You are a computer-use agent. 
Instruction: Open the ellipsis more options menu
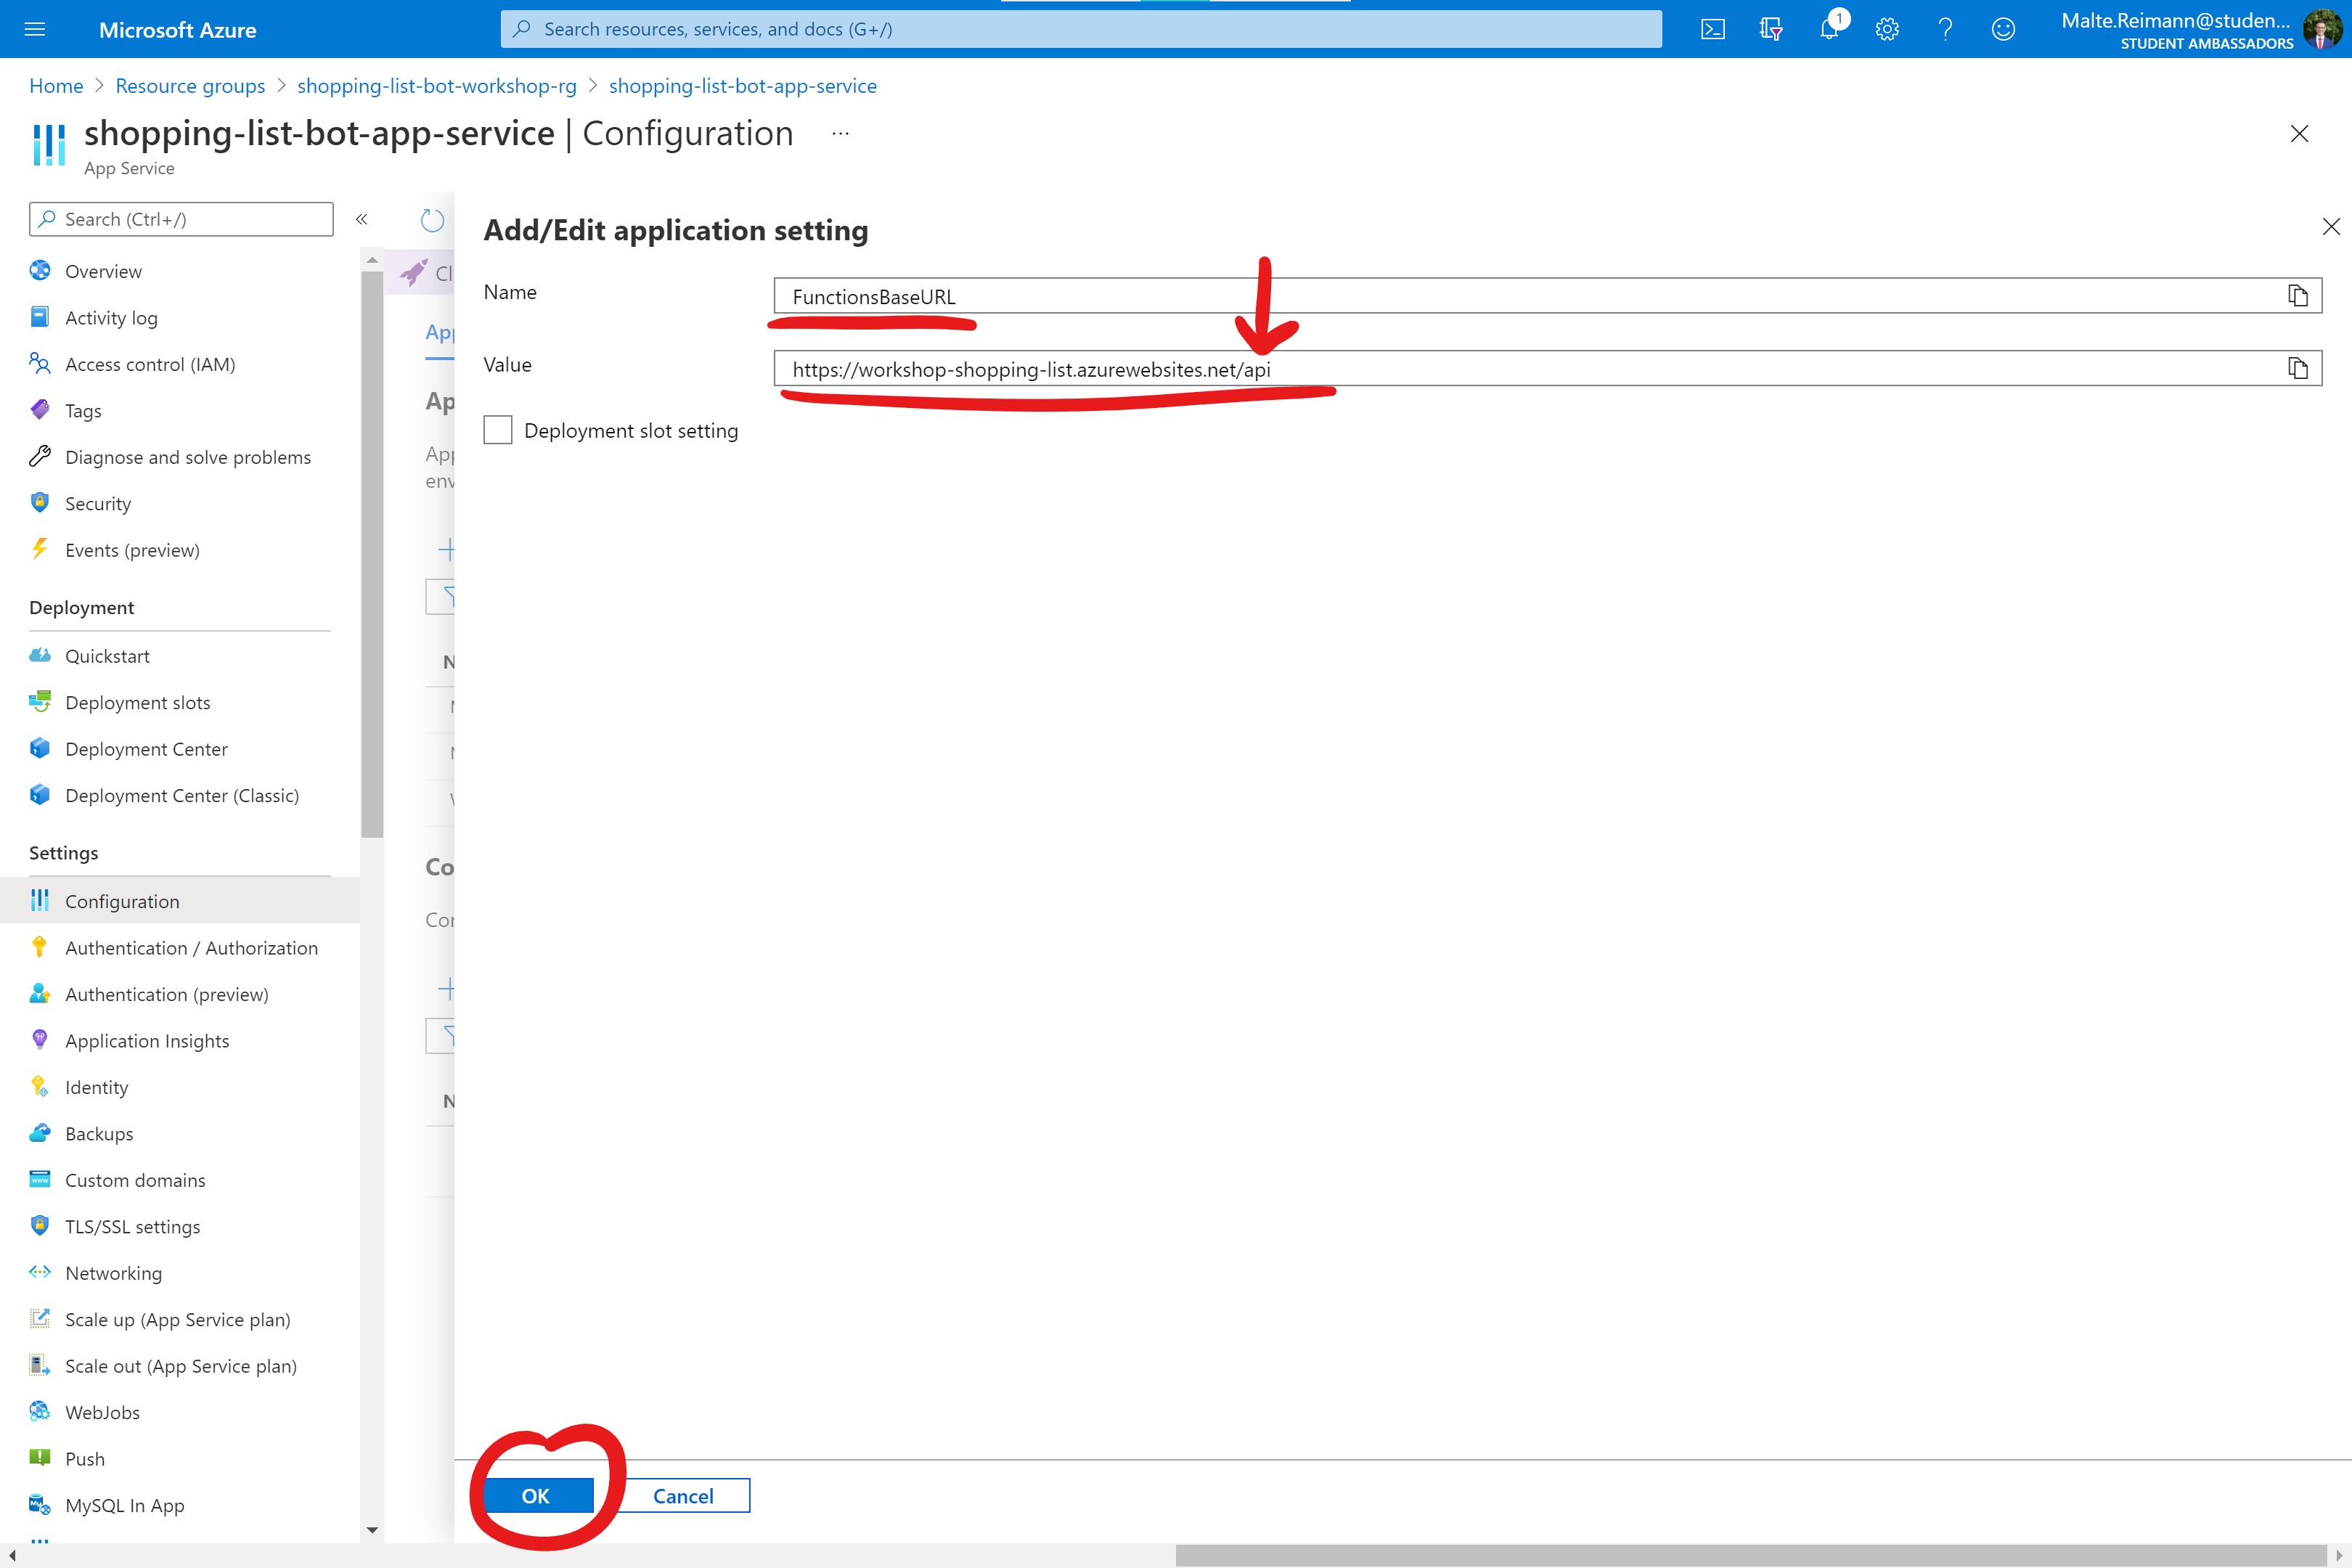click(840, 133)
